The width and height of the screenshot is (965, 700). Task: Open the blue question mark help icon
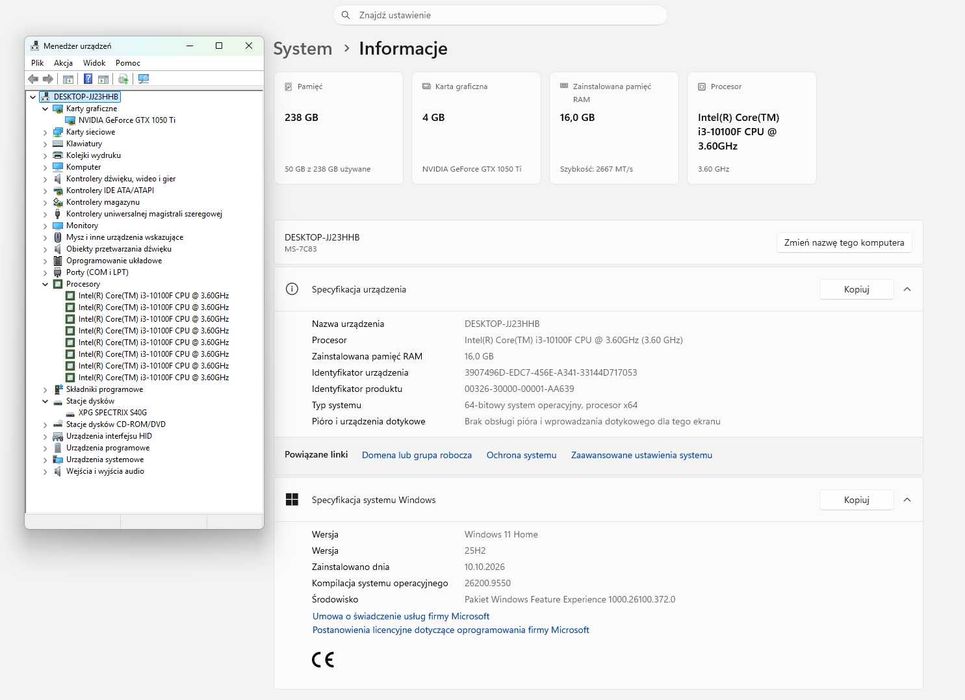pyautogui.click(x=88, y=79)
